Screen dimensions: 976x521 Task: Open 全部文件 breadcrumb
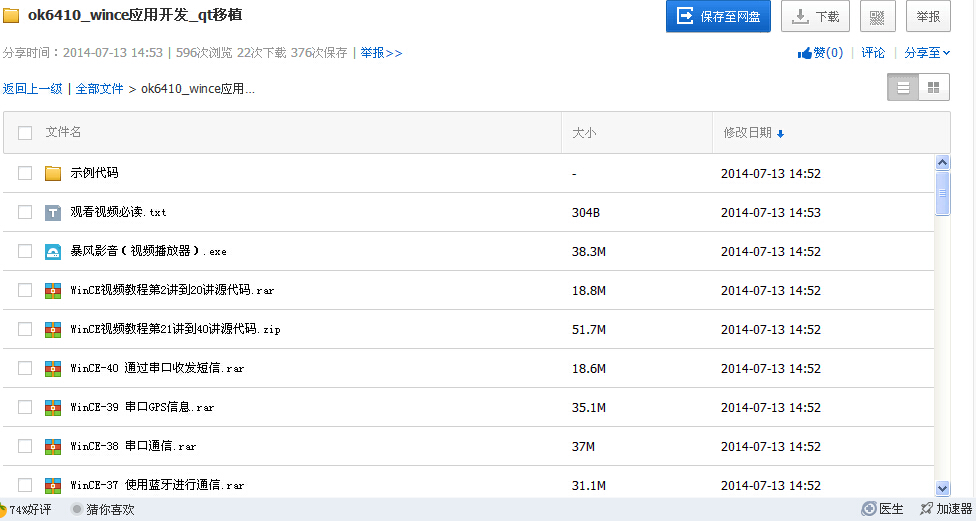pos(99,89)
